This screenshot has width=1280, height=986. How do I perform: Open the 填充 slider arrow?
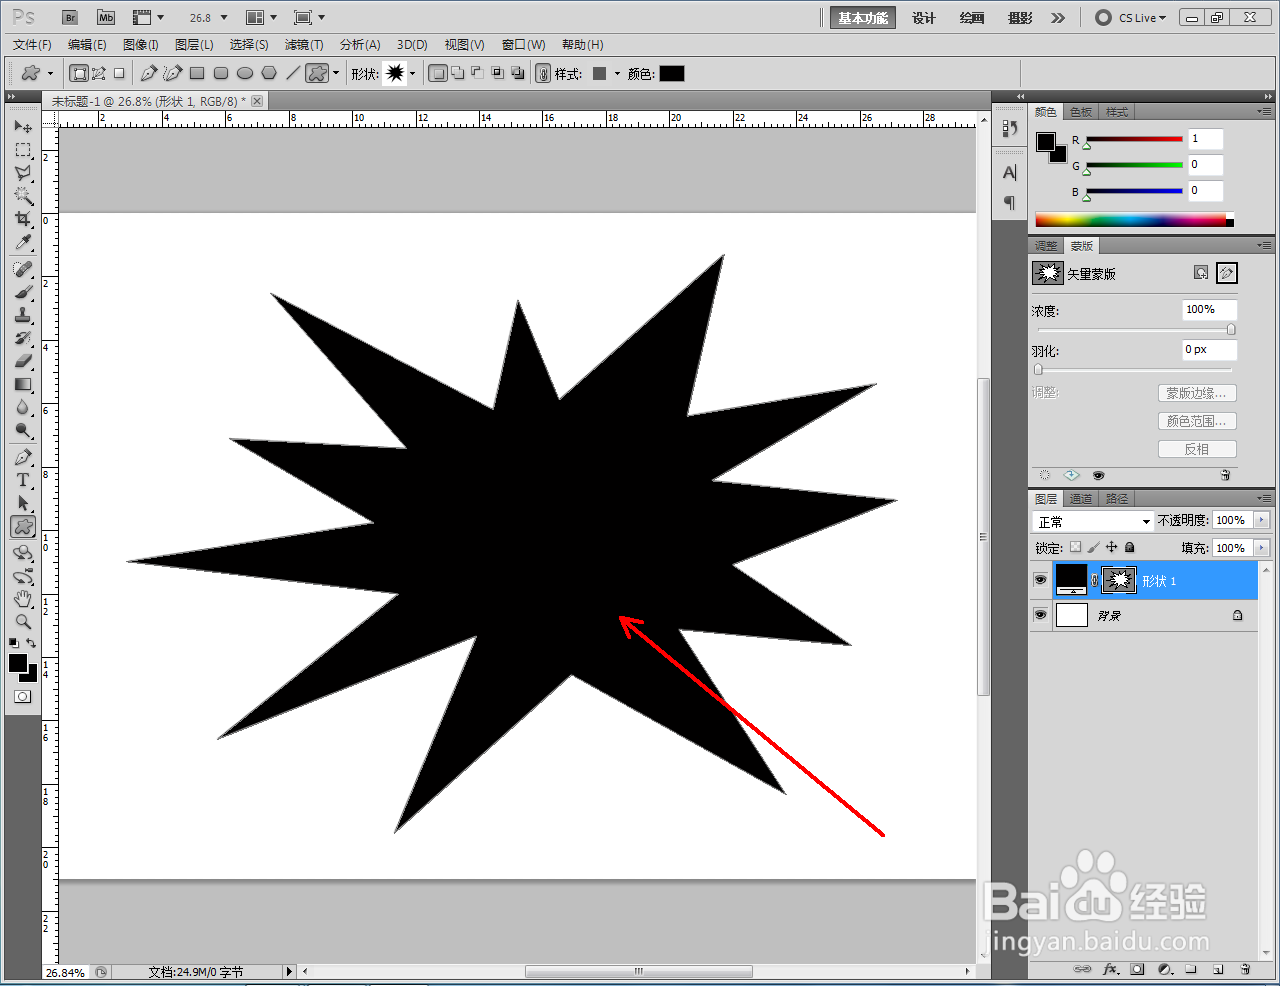click(1261, 548)
